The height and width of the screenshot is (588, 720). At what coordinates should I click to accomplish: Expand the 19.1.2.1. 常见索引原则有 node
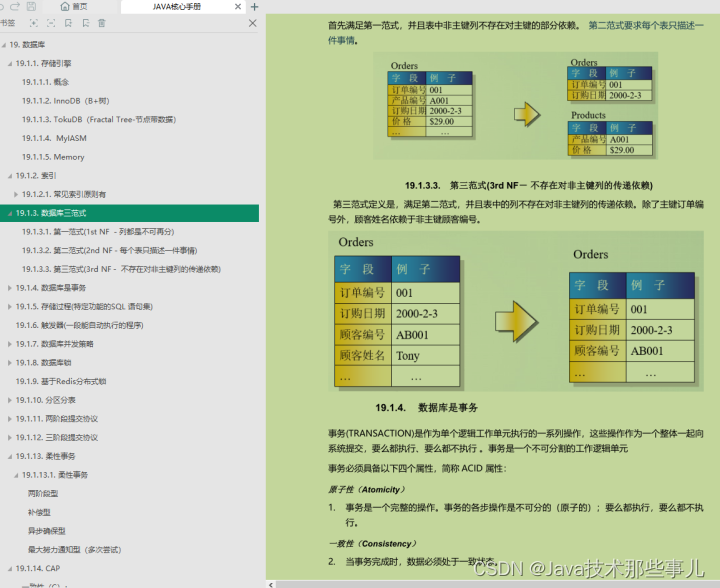[16, 195]
